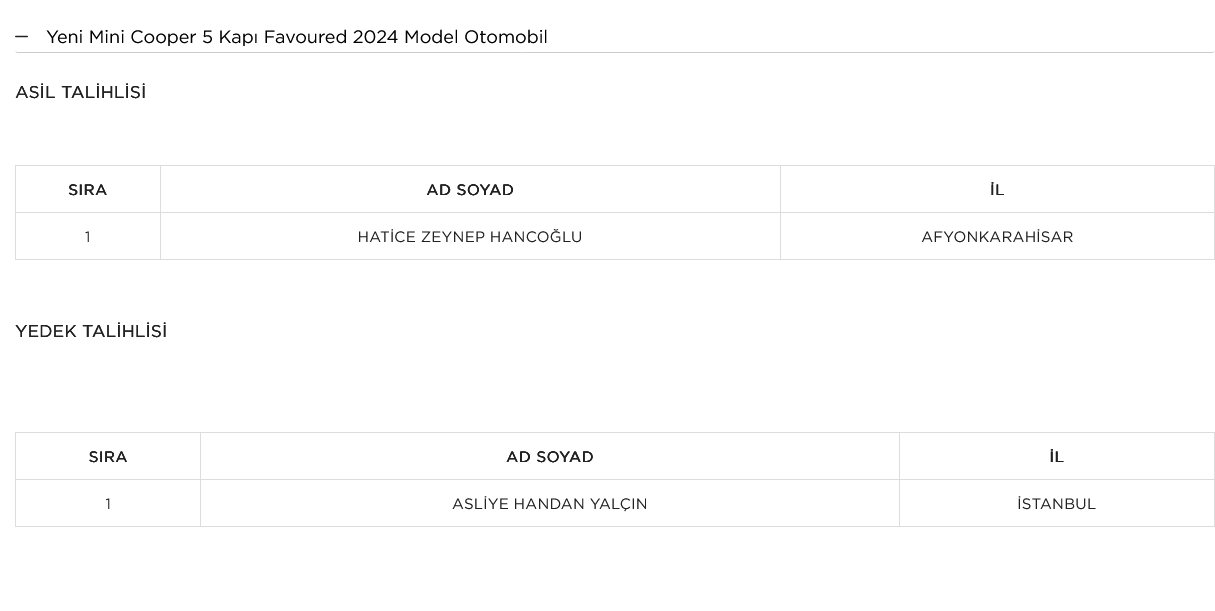Screen dimensions: 1215x611
Task: Click the AFYONKARAHİSAR city cell
Action: (x=997, y=237)
